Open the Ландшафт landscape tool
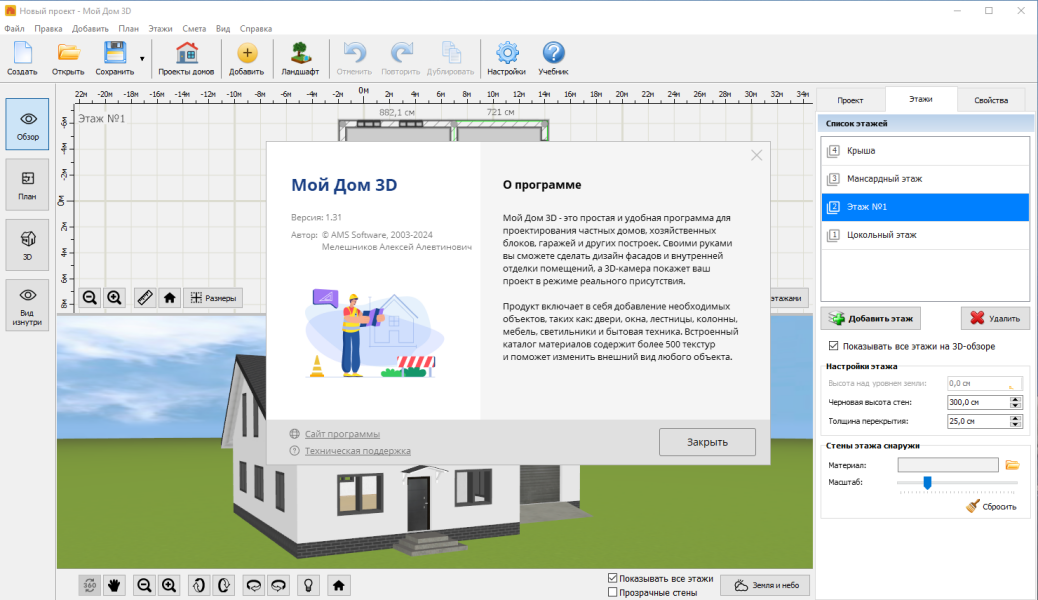 [x=300, y=58]
